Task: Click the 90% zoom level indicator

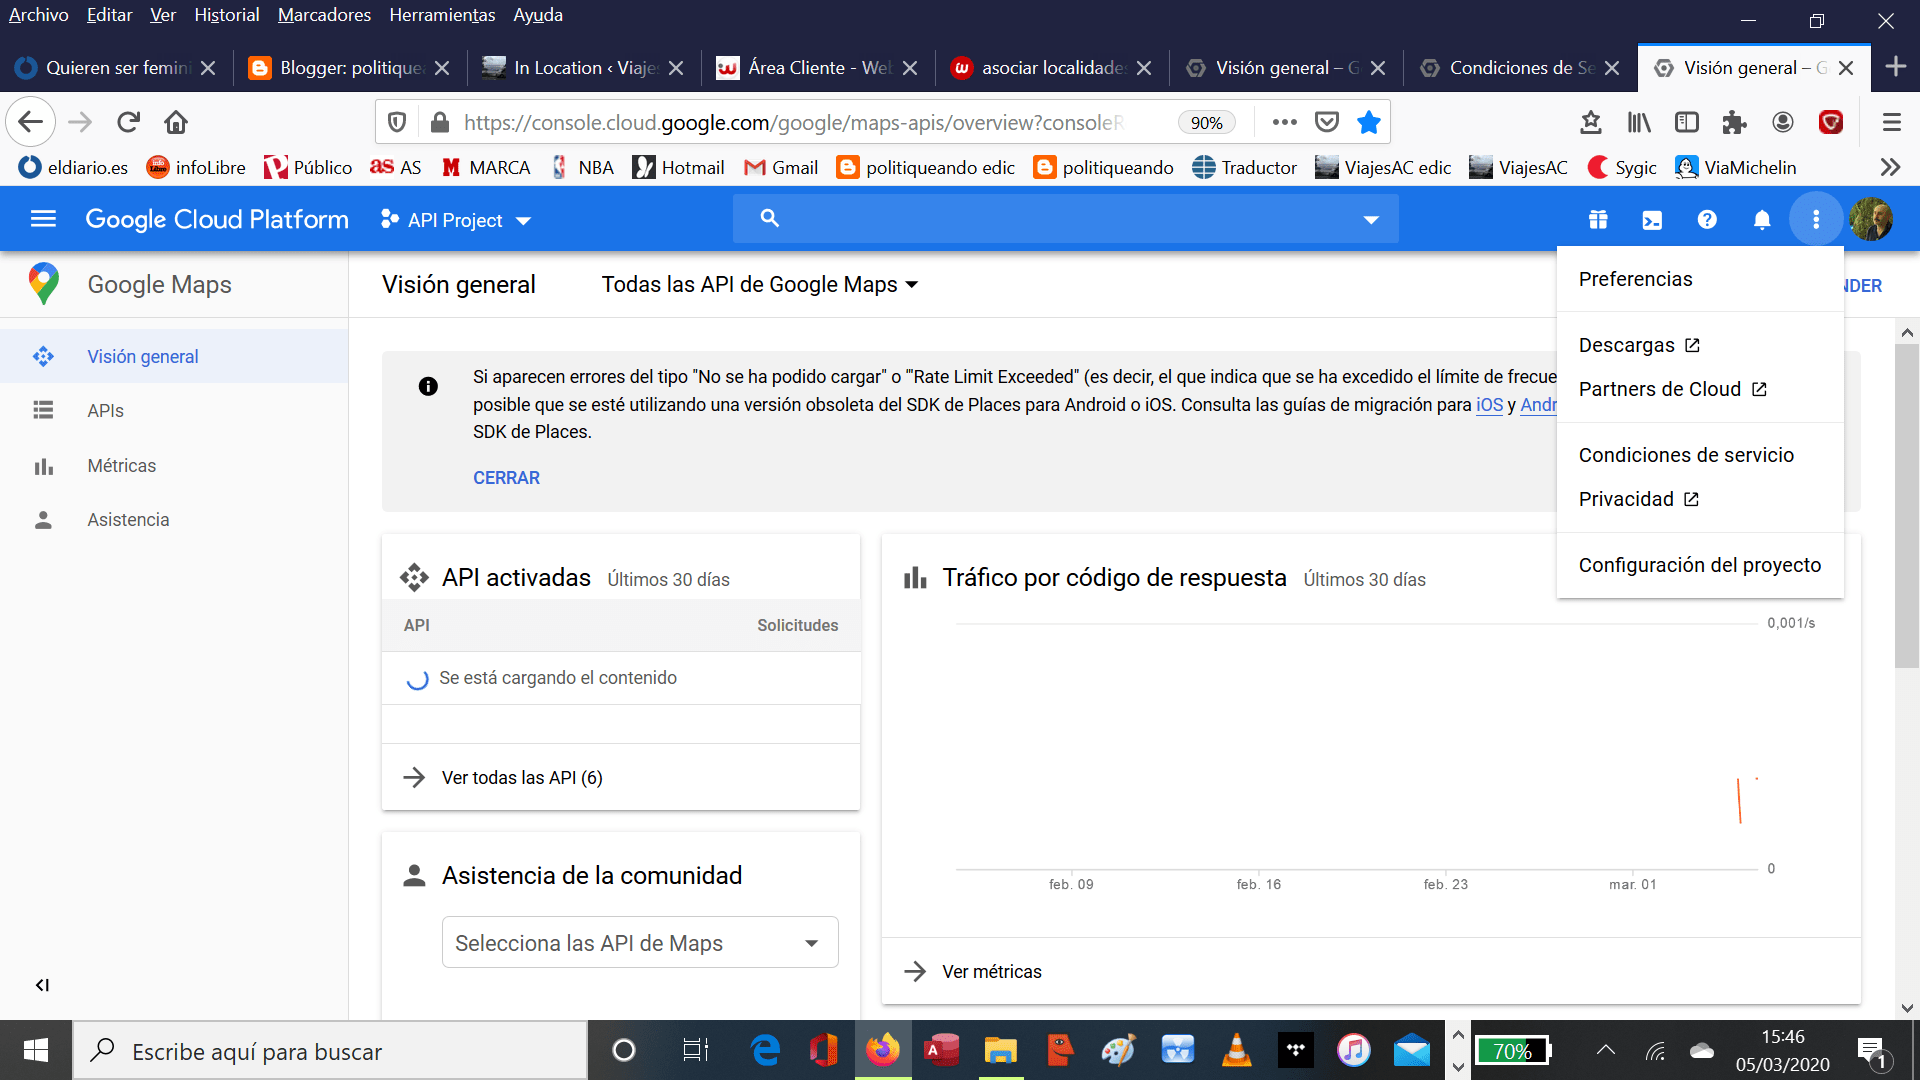Action: coord(1206,122)
